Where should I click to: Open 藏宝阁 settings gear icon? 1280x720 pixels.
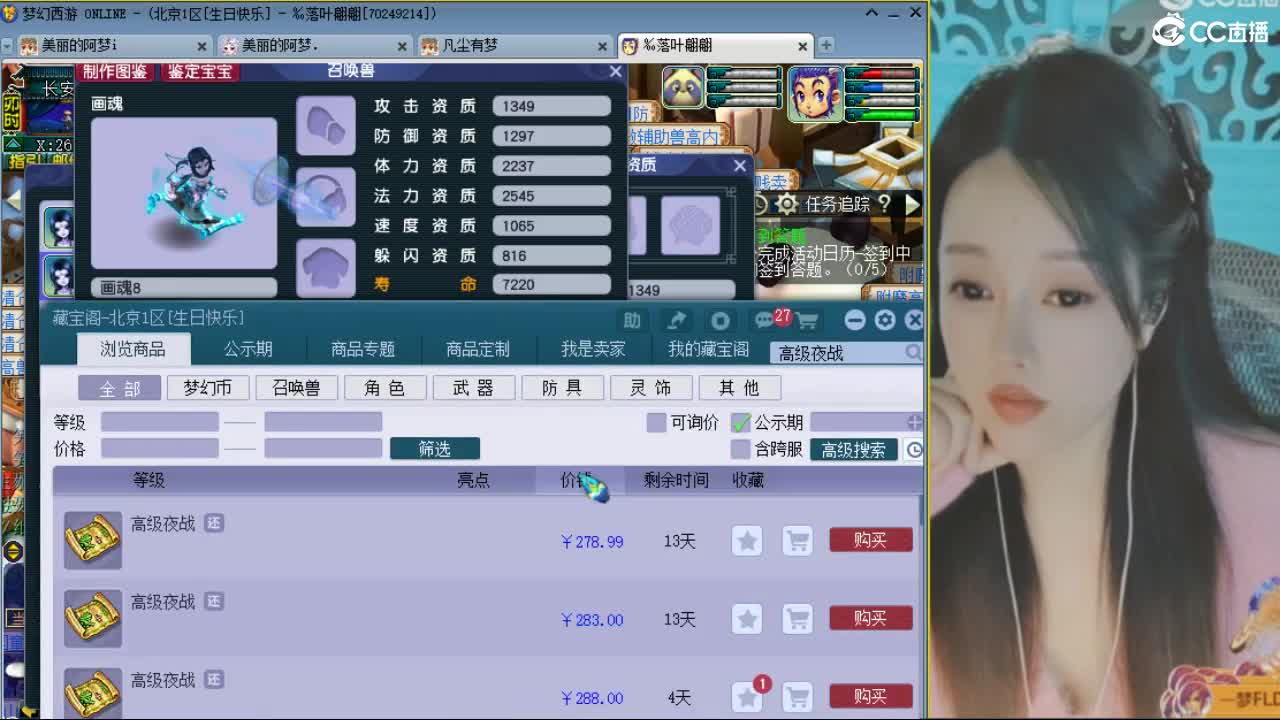885,320
